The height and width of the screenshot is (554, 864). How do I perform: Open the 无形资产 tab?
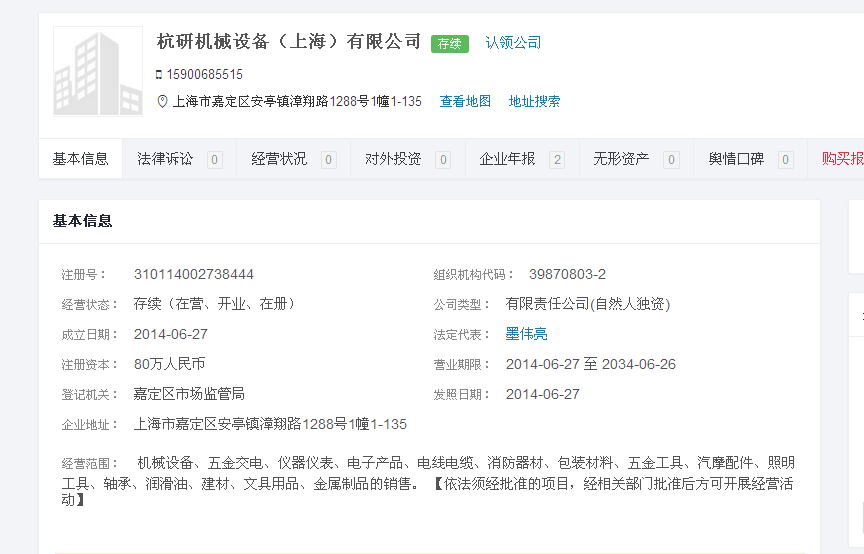coord(621,159)
